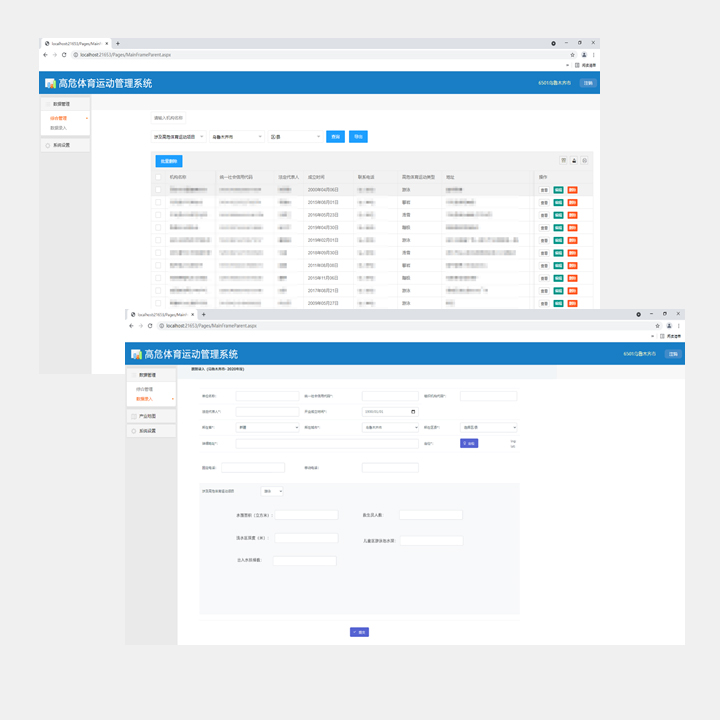Viewport: 720px width, 720px height.
Task: Open 系统设置 in list window sidebar
Action: tap(65, 145)
